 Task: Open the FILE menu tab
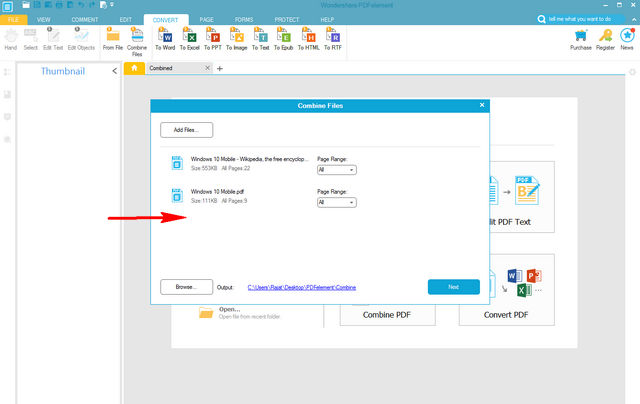[x=13, y=20]
